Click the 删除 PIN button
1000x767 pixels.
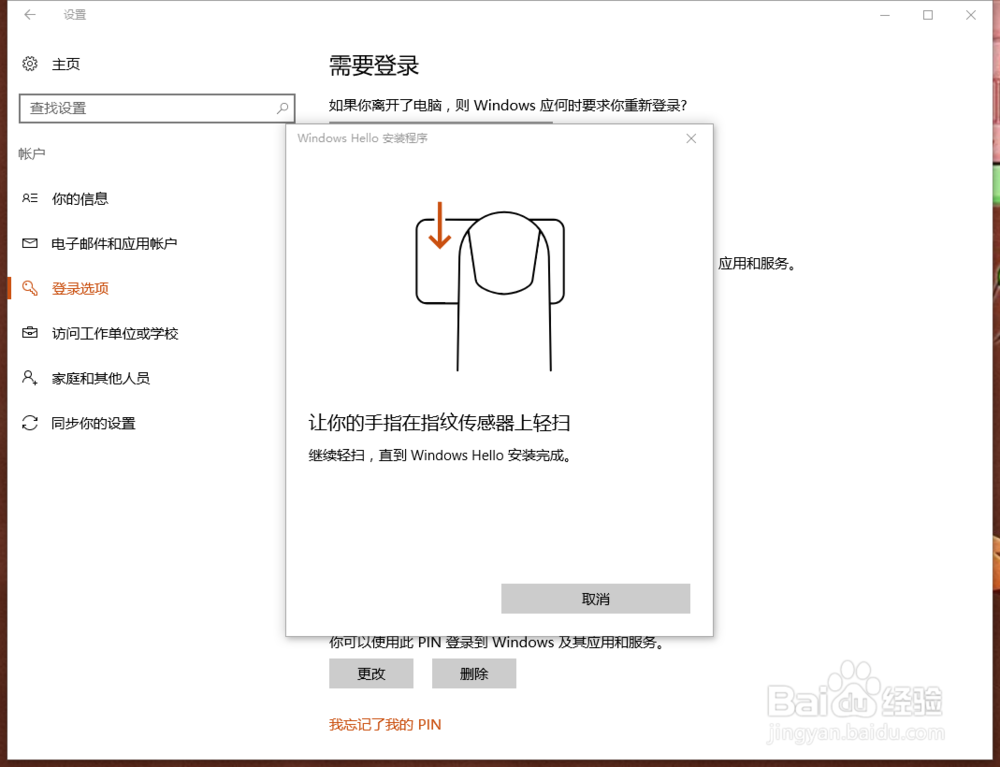pyautogui.click(x=474, y=673)
